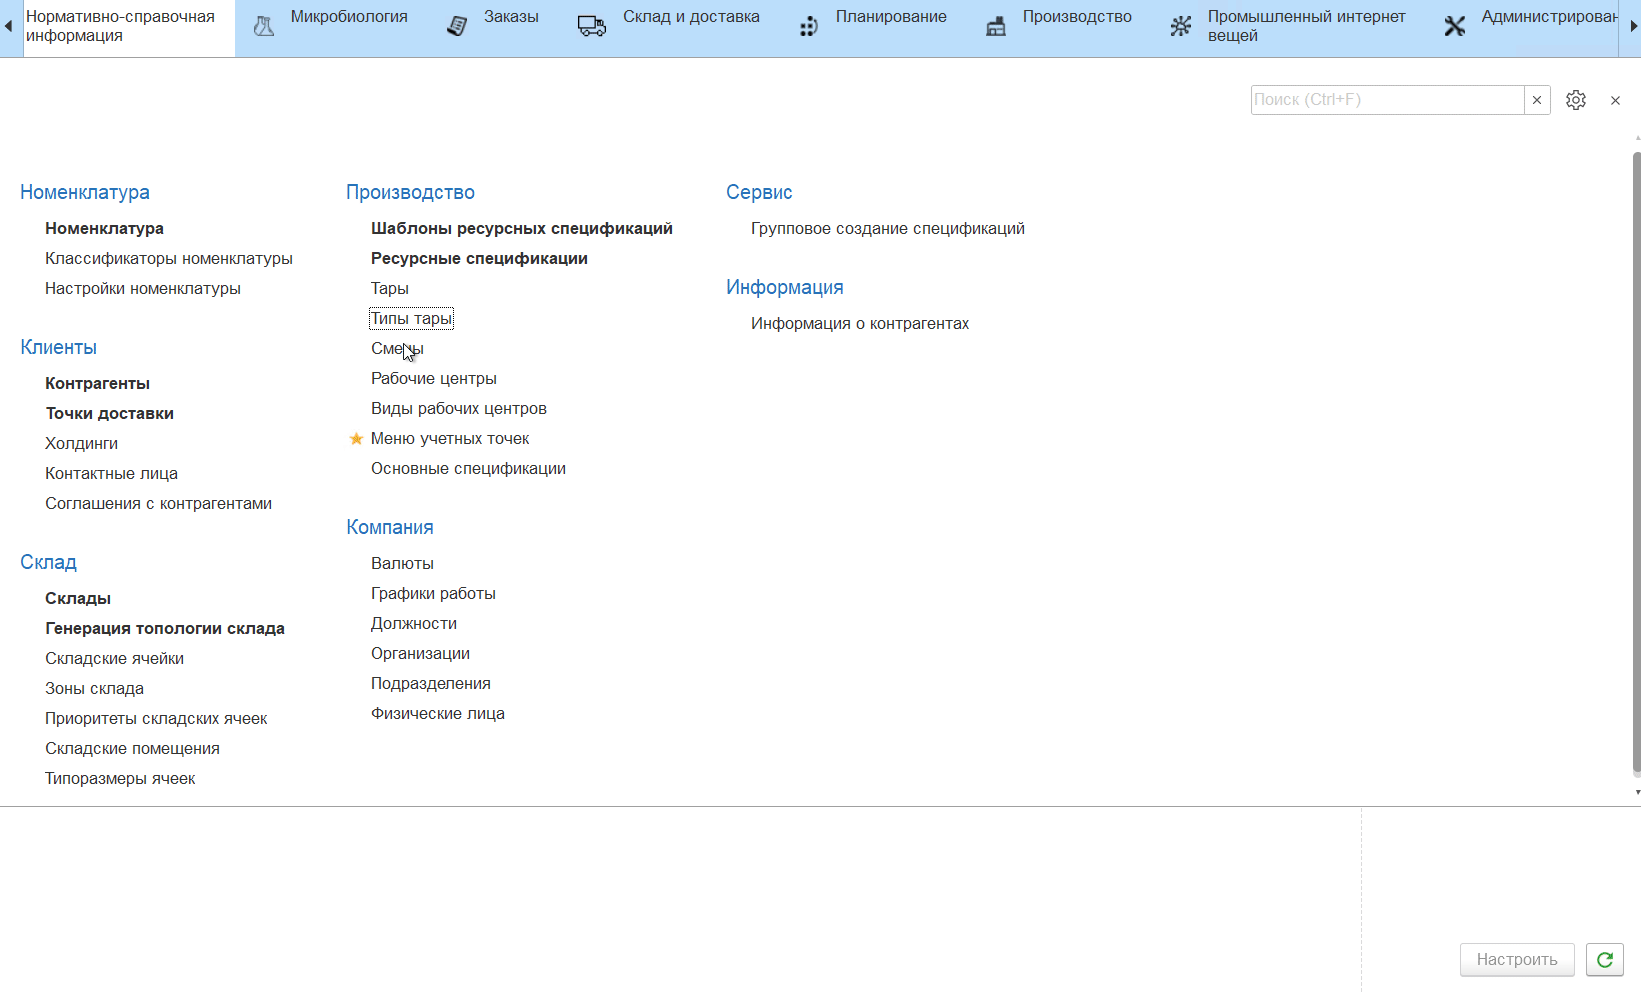Click the Заказы section icon
This screenshot has height=996, width=1641.
pos(457,27)
